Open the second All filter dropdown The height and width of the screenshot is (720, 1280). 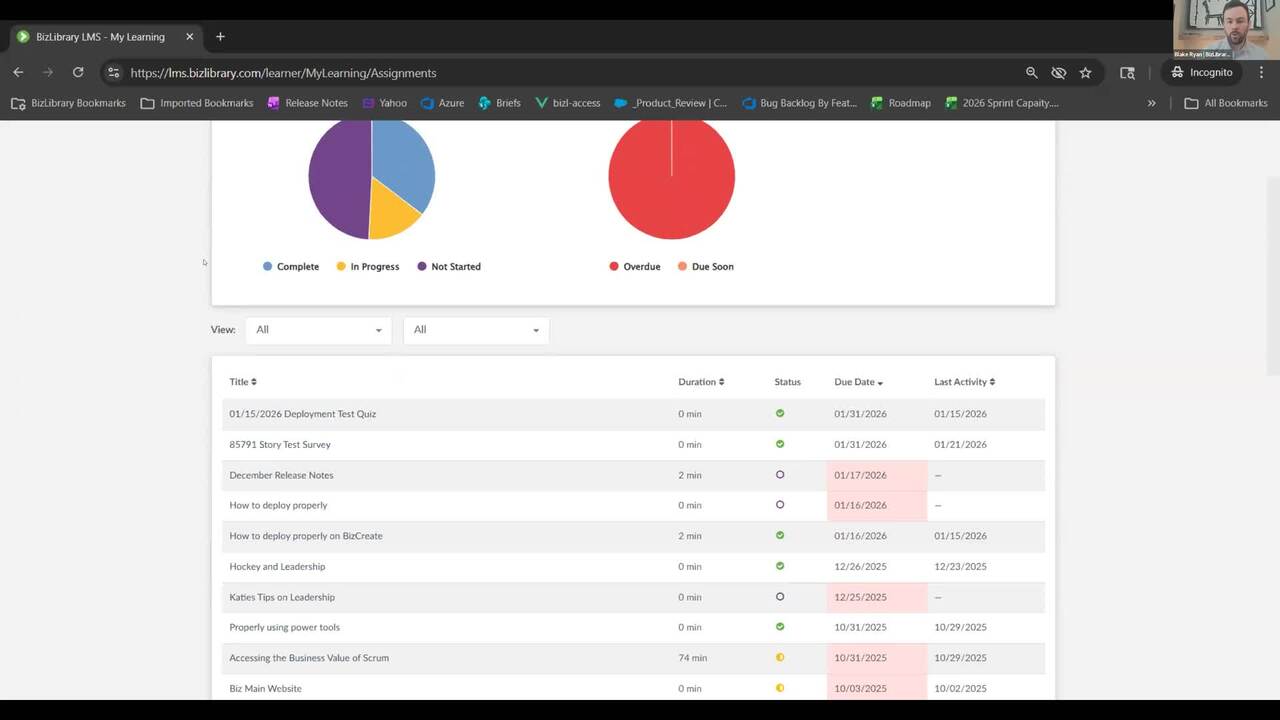pyautogui.click(x=476, y=330)
